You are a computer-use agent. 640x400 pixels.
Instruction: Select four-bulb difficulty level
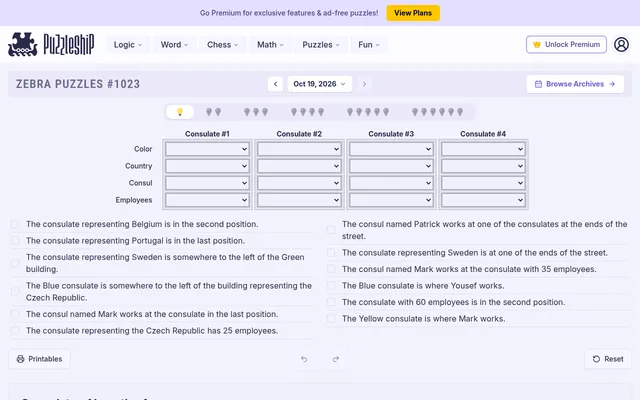click(307, 112)
